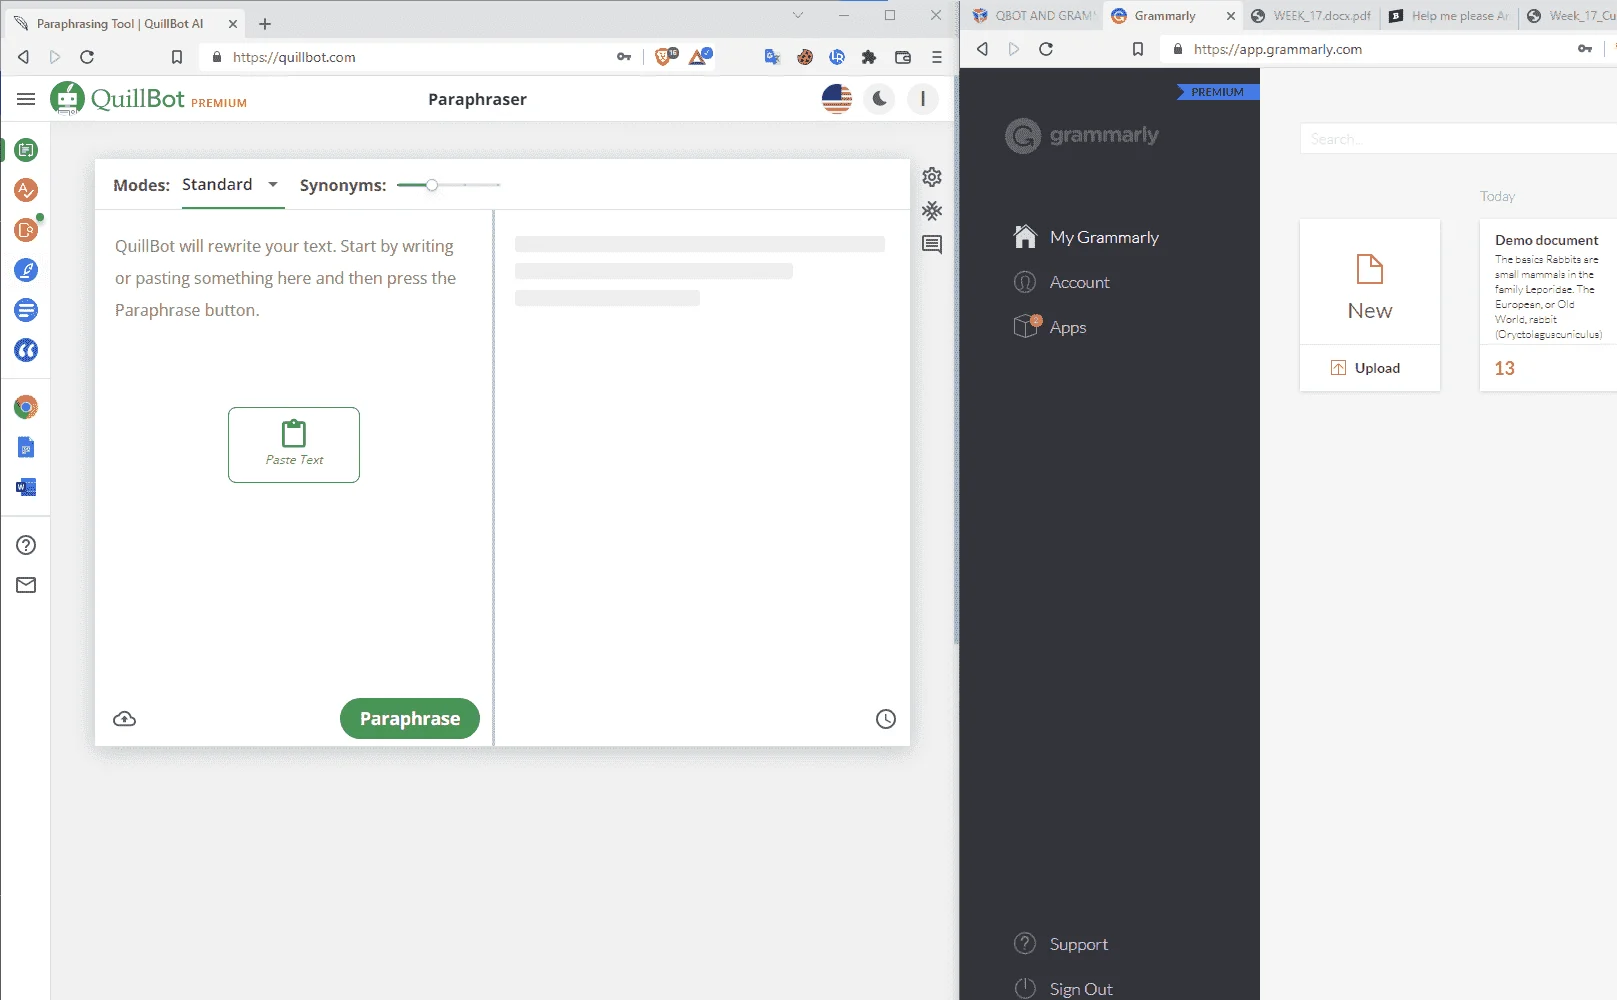The image size is (1617, 1000).
Task: Reload the Grammarly page
Action: pyautogui.click(x=1046, y=49)
